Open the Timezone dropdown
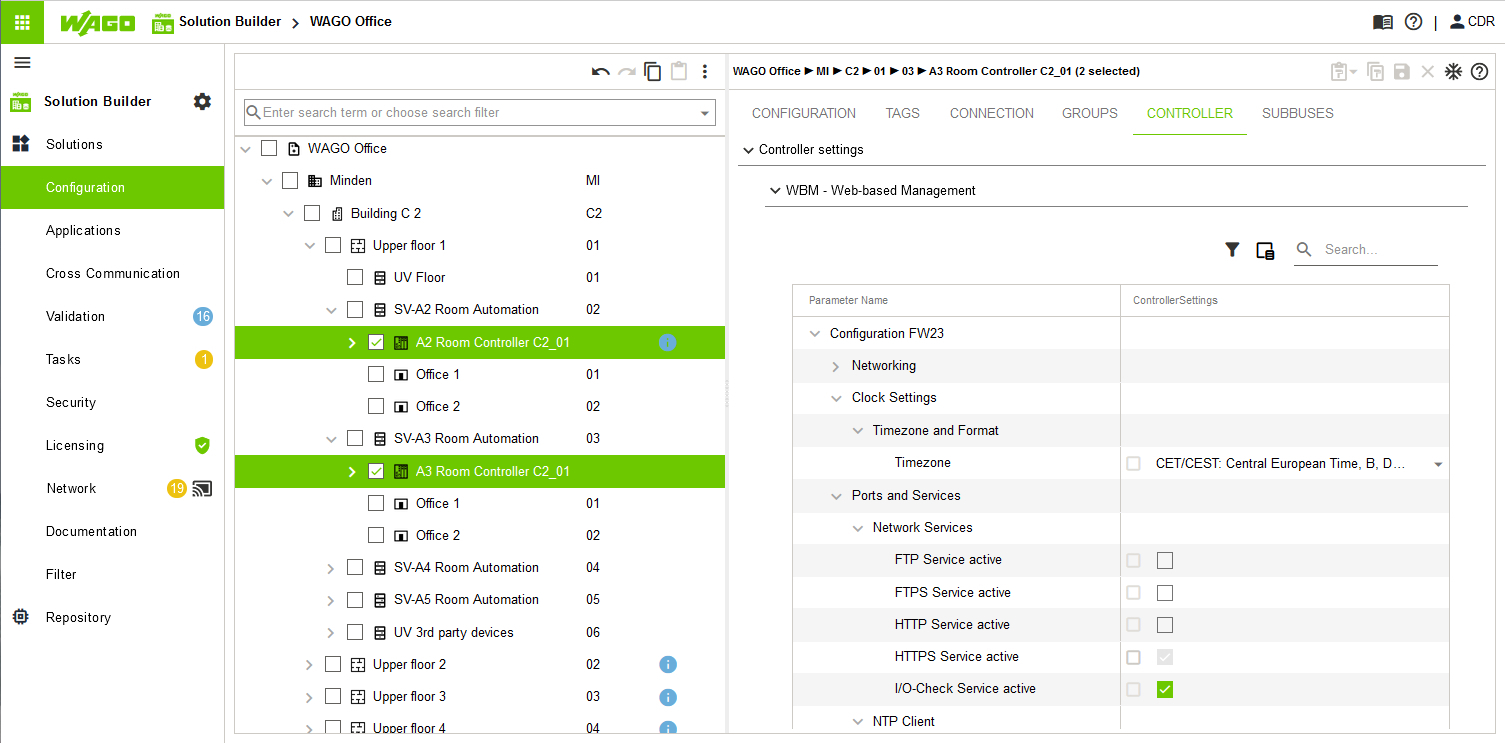 pyautogui.click(x=1438, y=464)
